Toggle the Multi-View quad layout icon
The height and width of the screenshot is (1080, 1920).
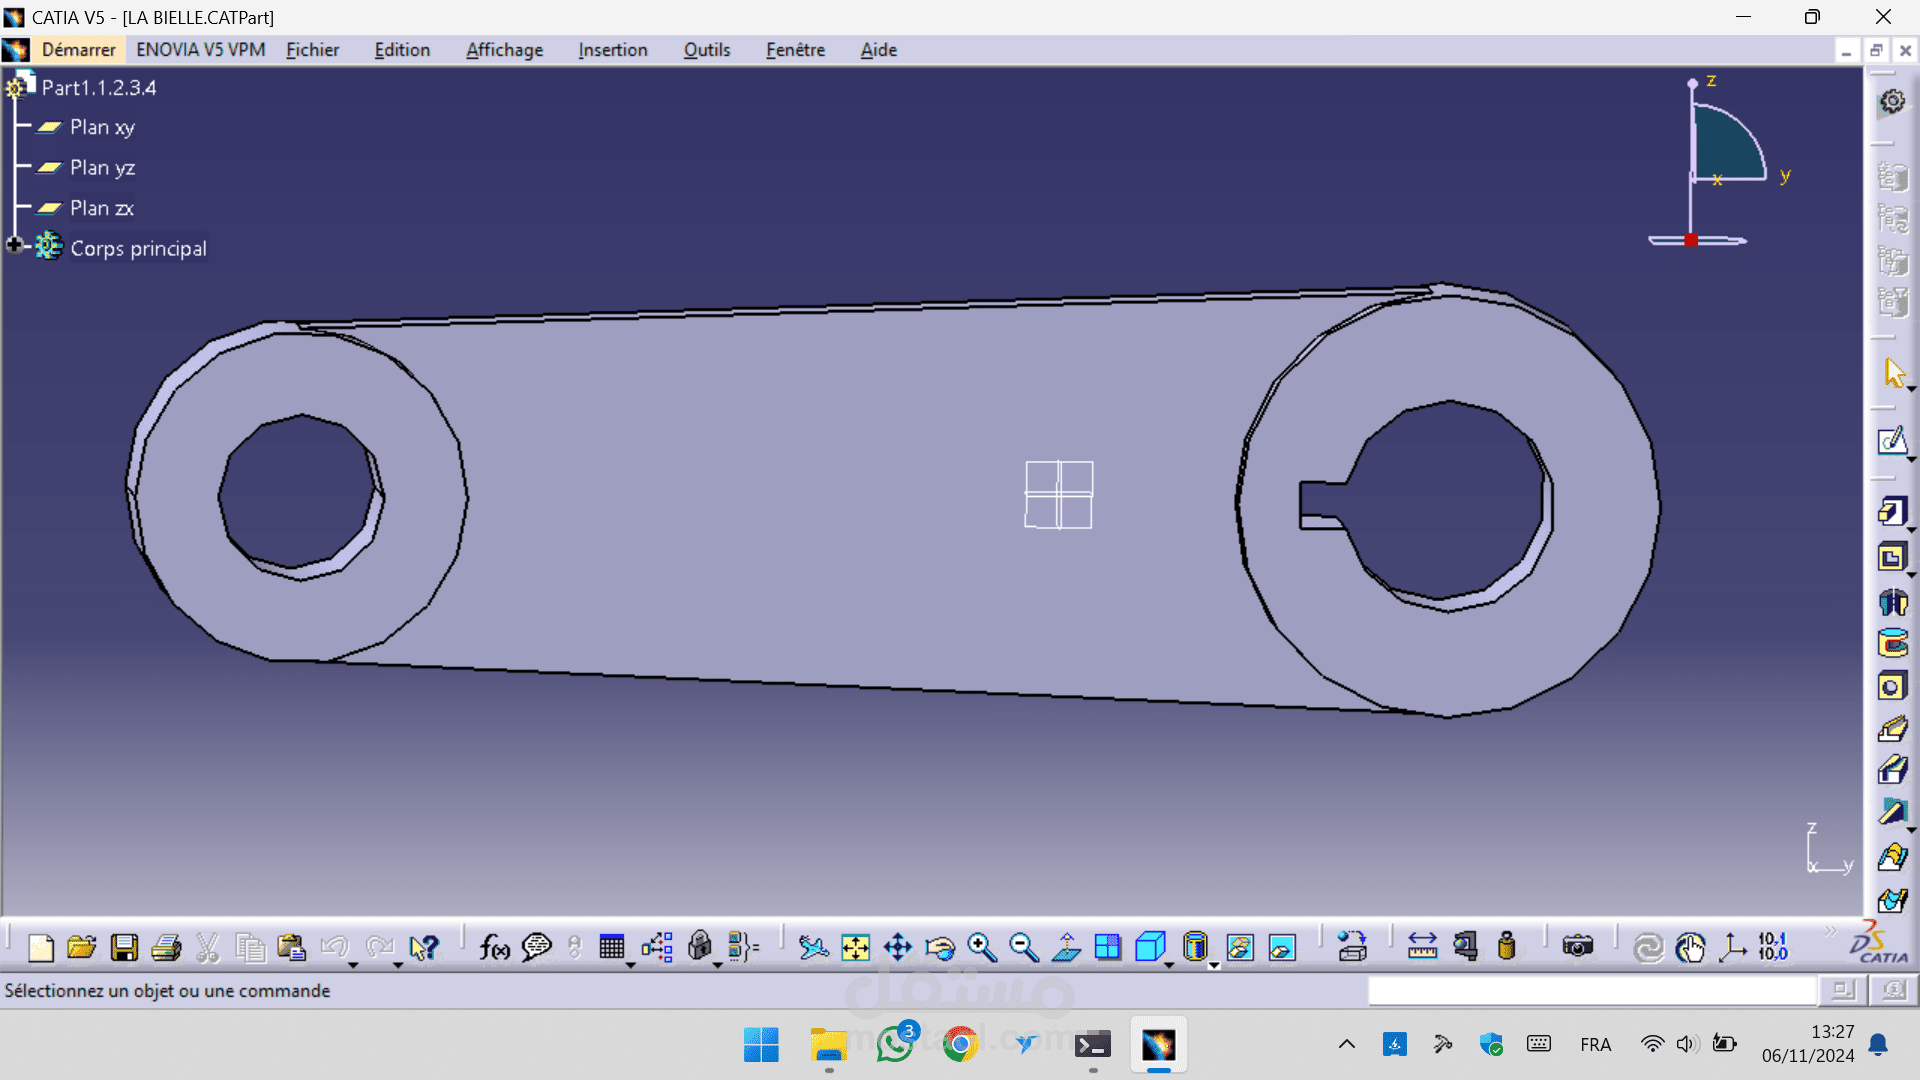(x=1108, y=947)
